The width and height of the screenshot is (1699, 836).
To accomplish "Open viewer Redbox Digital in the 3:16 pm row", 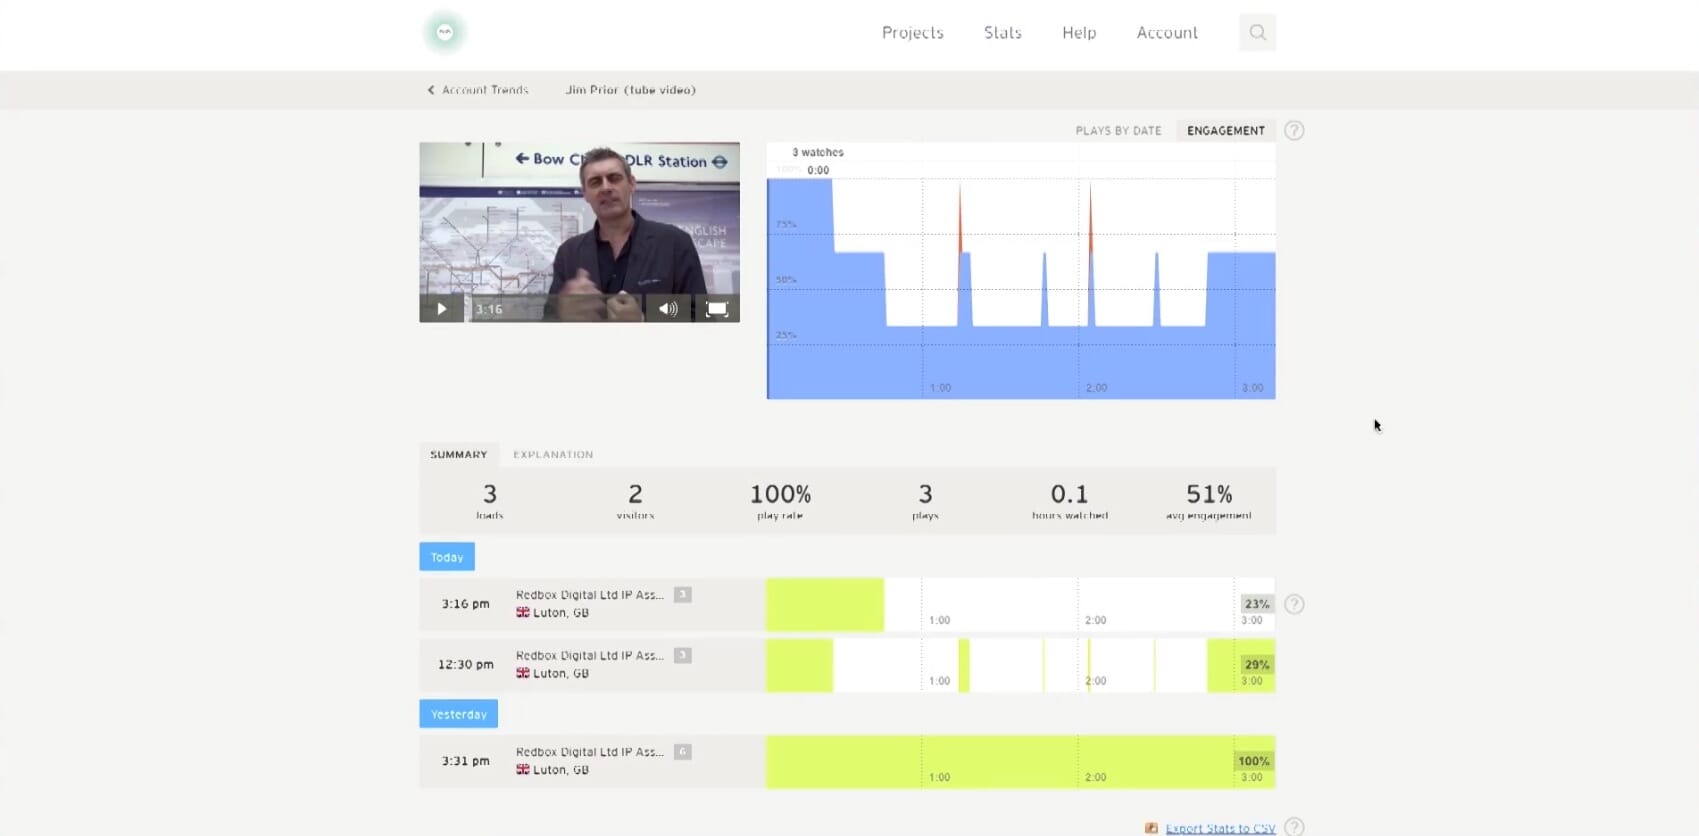I will (590, 595).
